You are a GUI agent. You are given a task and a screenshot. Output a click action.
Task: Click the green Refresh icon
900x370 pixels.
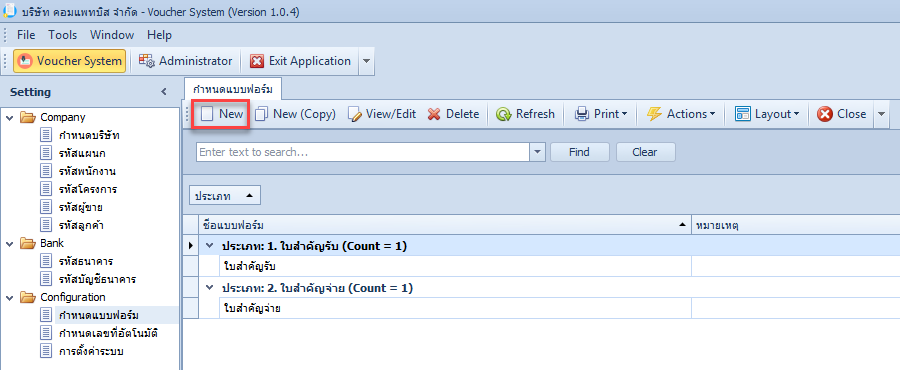504,114
